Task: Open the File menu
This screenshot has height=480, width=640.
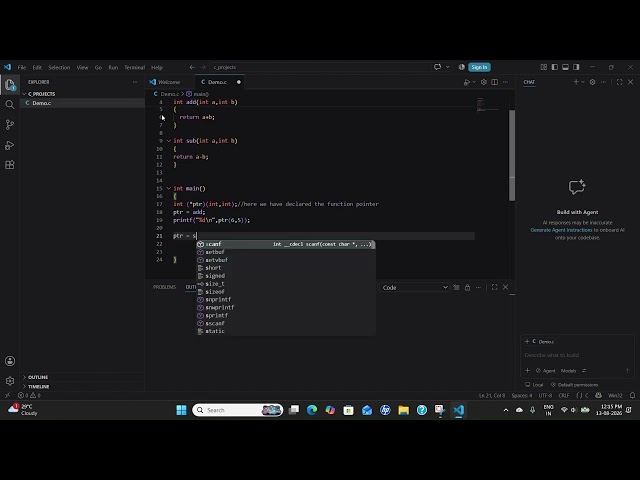Action: pos(22,67)
